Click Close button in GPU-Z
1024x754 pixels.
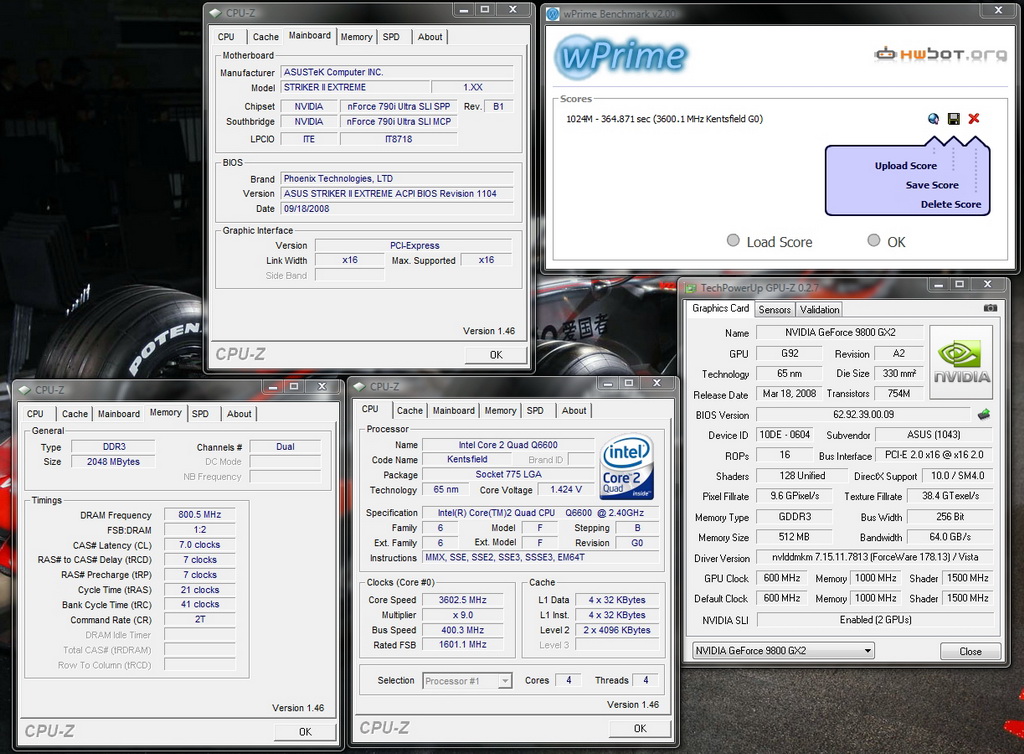coord(970,652)
